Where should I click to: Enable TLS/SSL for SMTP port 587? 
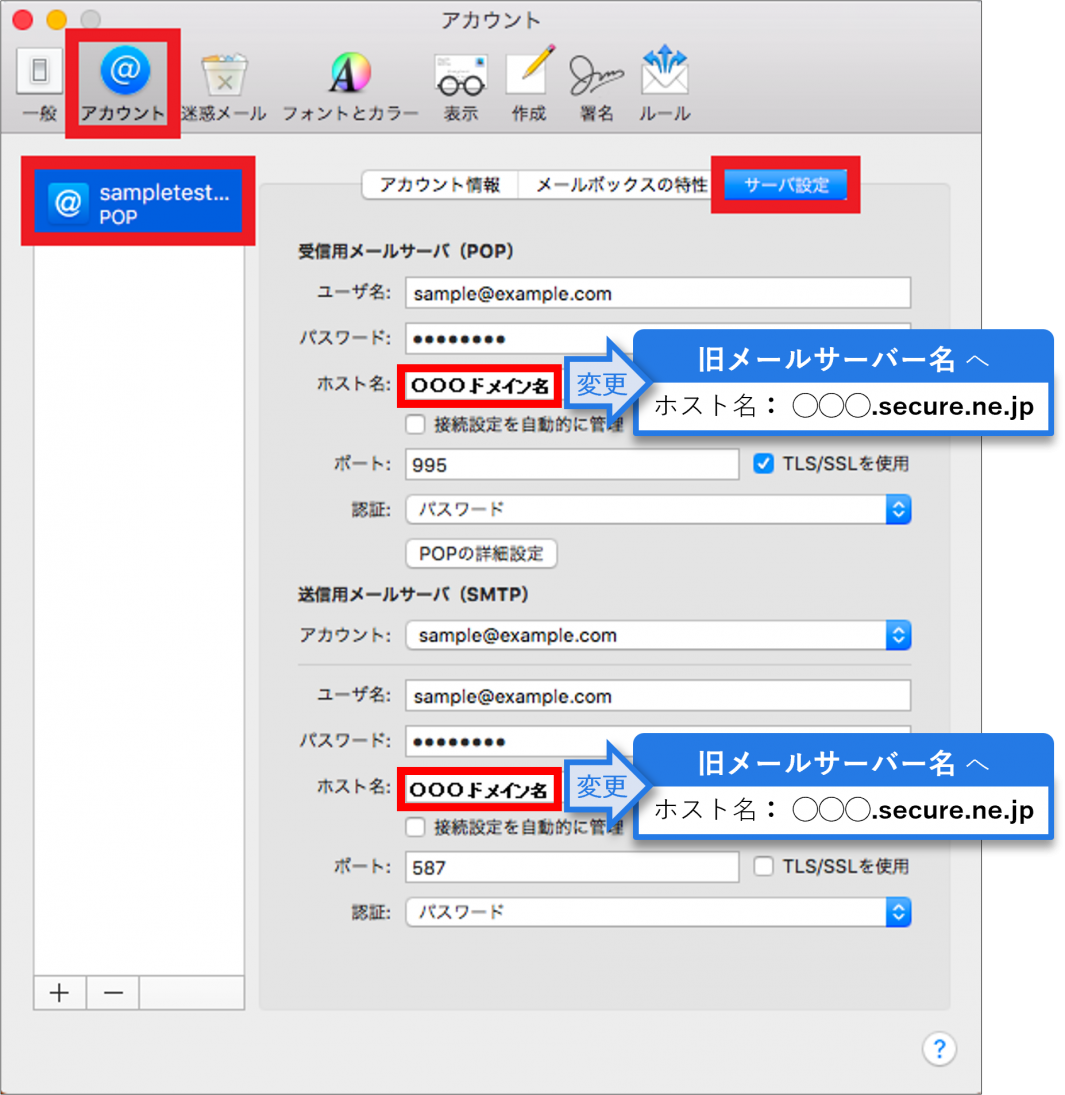click(x=764, y=867)
